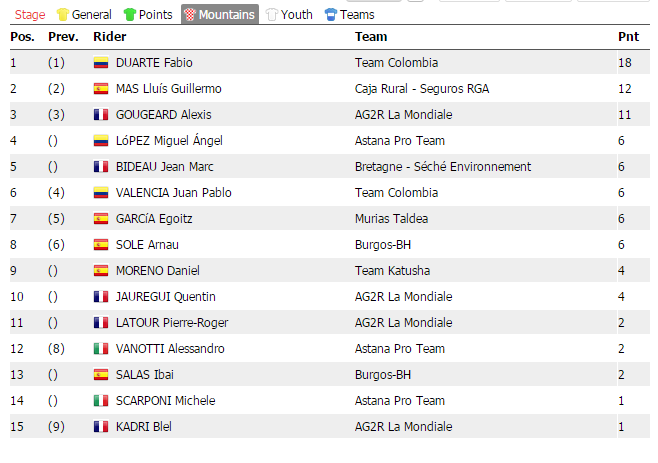Open Team Katusha team link

tap(392, 271)
